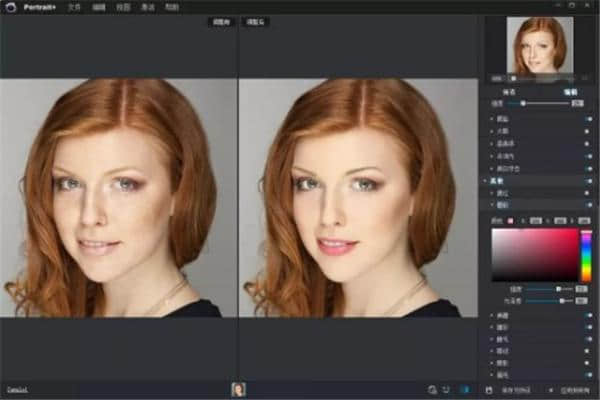The width and height of the screenshot is (600, 400).
Task: Collapse the lip color section above color picker
Action: pyautogui.click(x=490, y=203)
